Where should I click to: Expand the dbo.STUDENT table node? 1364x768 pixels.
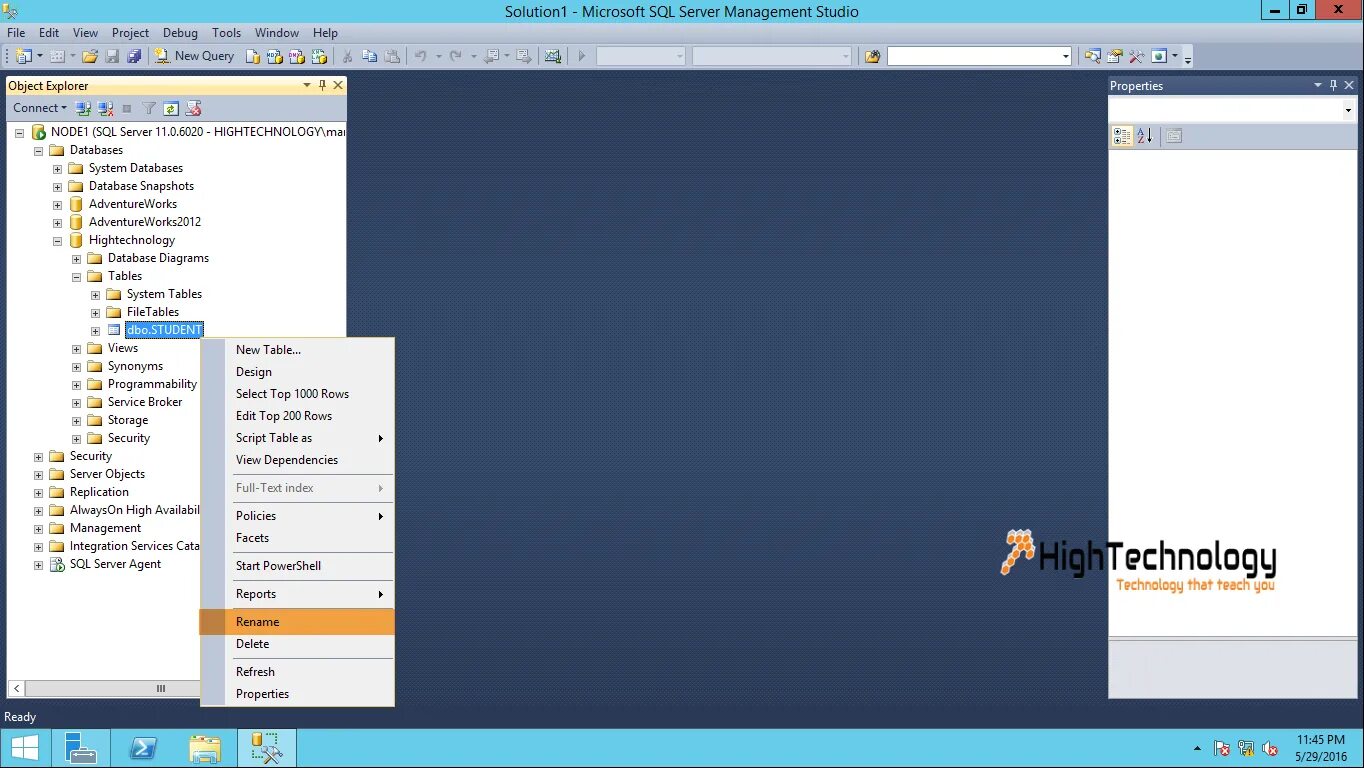point(95,330)
